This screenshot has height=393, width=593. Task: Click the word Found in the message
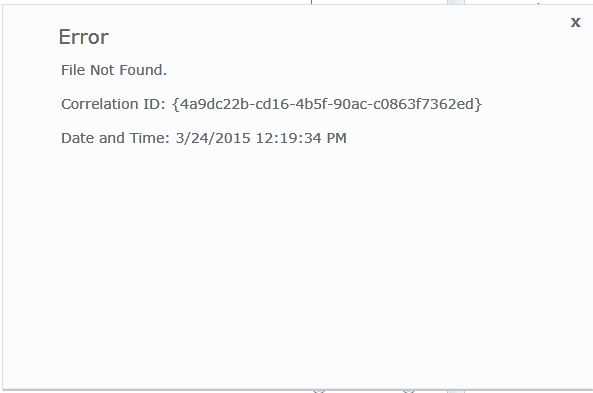tap(142, 70)
